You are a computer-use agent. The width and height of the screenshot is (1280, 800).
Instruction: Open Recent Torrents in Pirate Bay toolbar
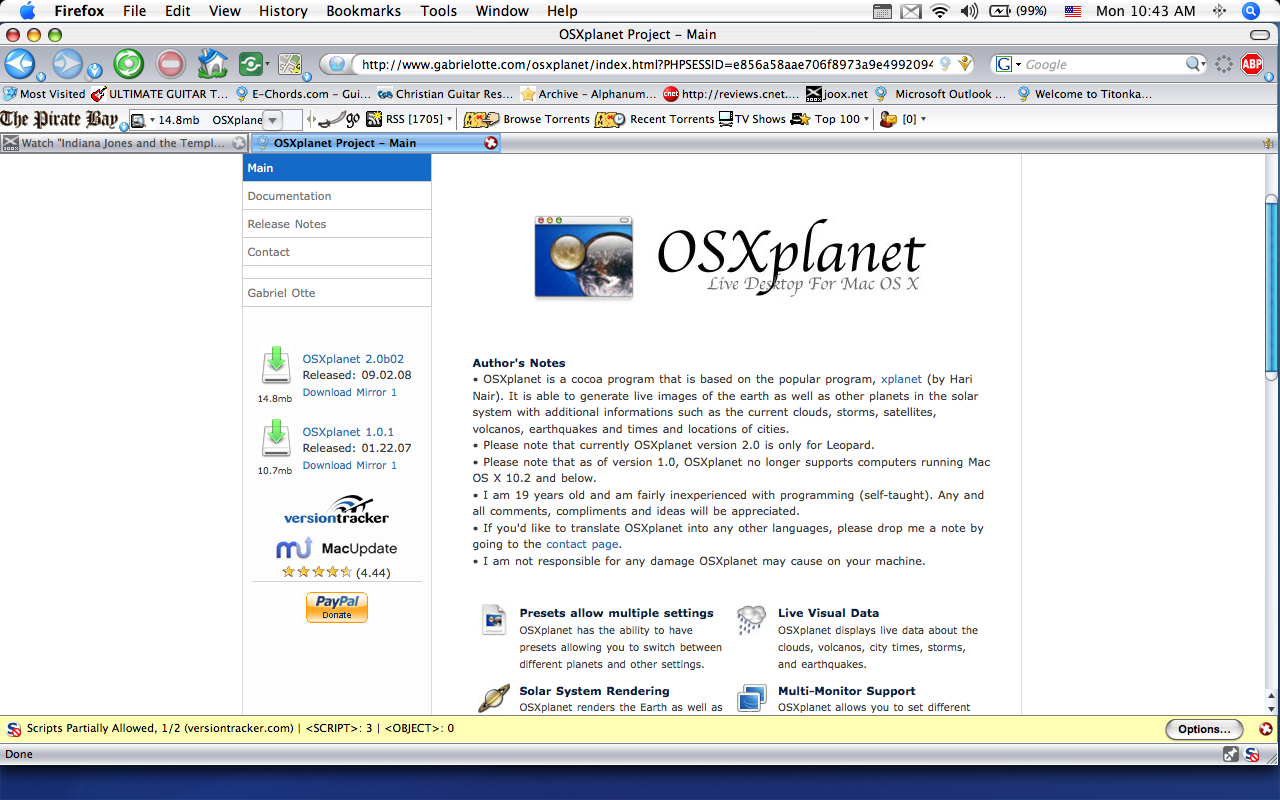coord(654,119)
